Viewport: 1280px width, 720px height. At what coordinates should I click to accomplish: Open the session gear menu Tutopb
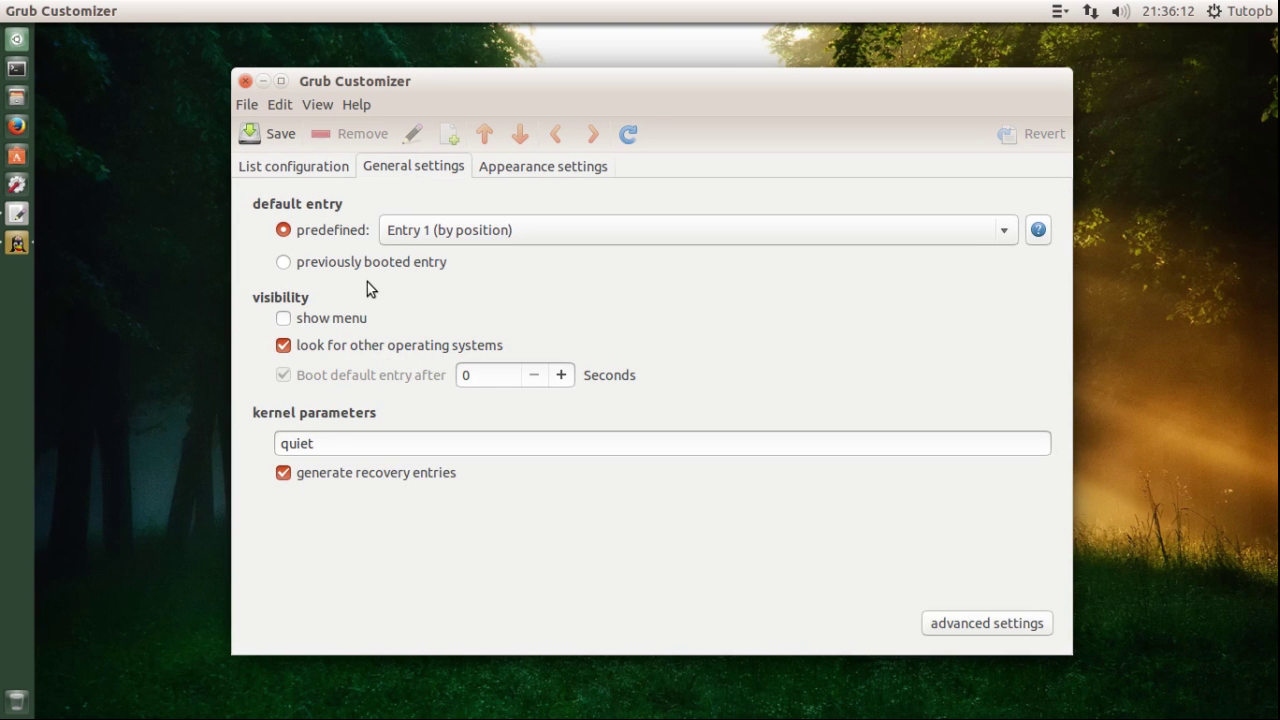[1240, 11]
